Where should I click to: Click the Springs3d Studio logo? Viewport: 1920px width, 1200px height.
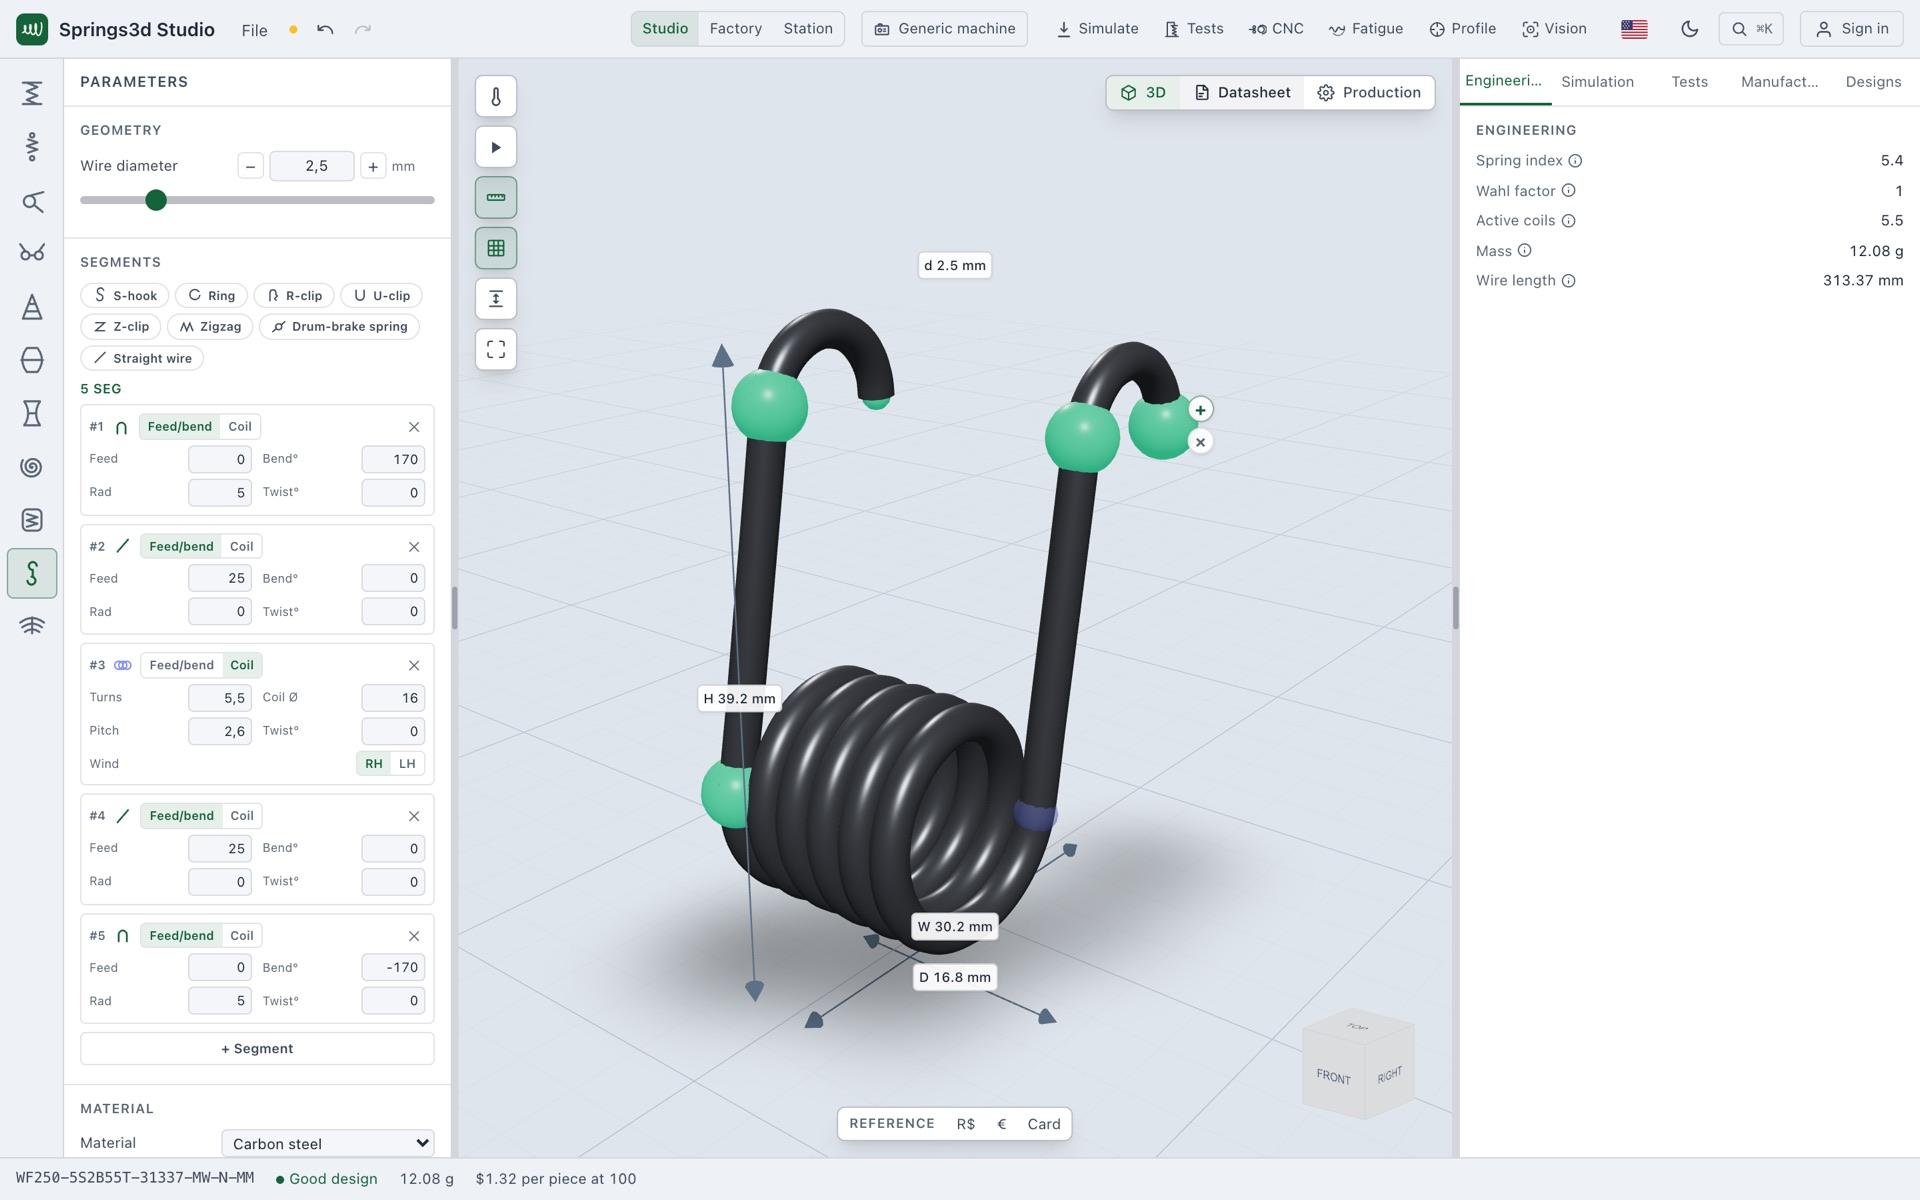32,29
